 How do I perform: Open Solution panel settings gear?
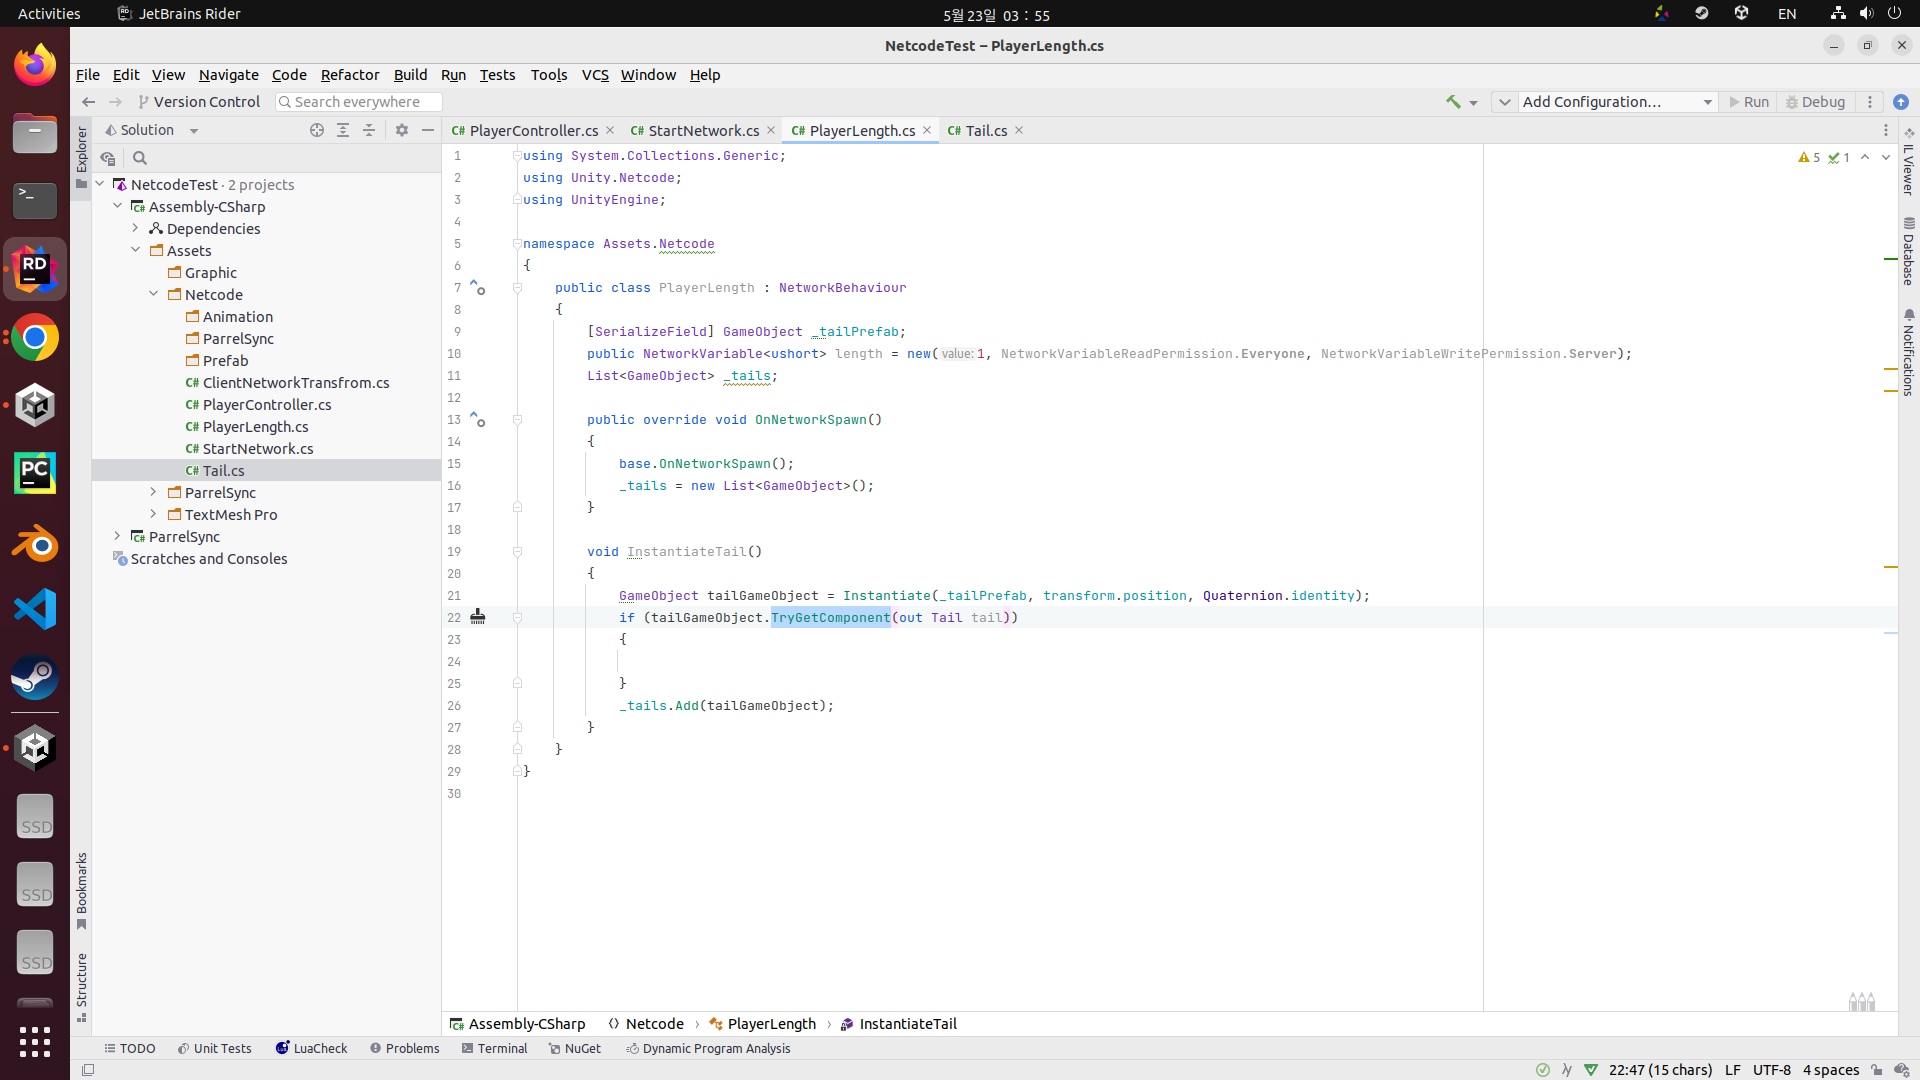tap(402, 130)
